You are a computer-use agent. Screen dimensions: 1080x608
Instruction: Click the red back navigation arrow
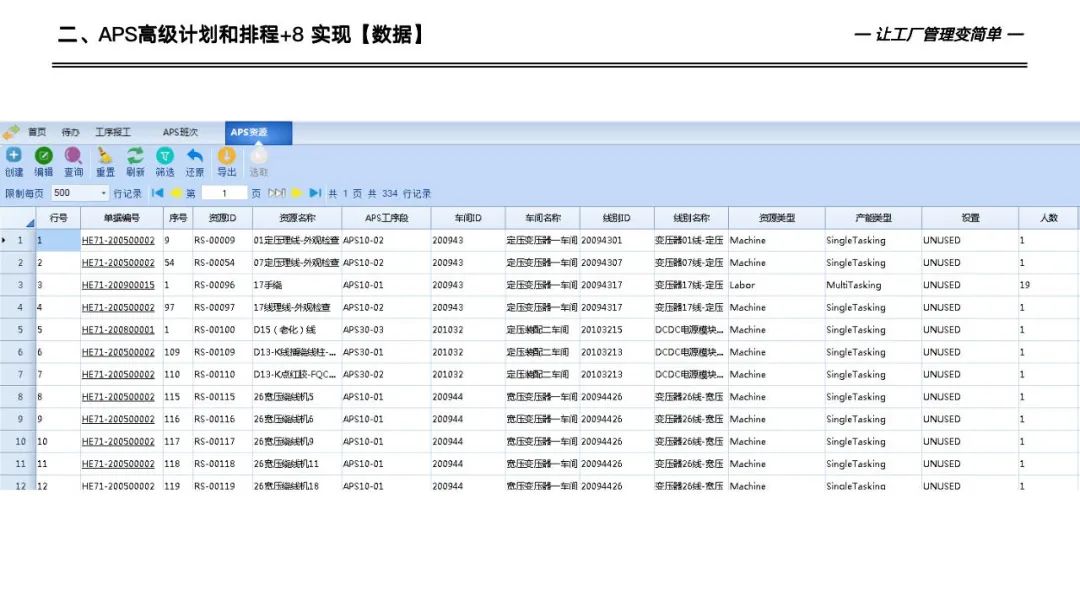173,192
